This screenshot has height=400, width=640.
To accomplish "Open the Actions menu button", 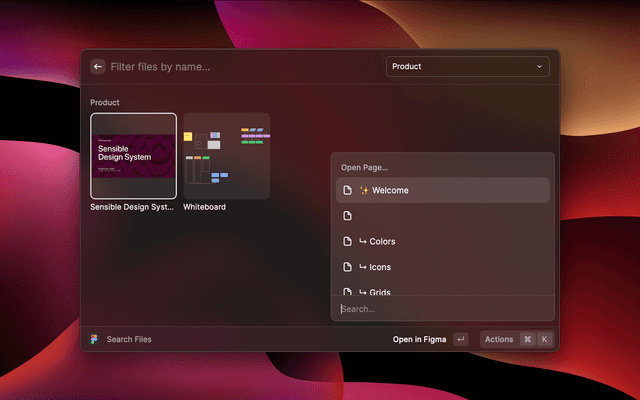I will (x=499, y=339).
